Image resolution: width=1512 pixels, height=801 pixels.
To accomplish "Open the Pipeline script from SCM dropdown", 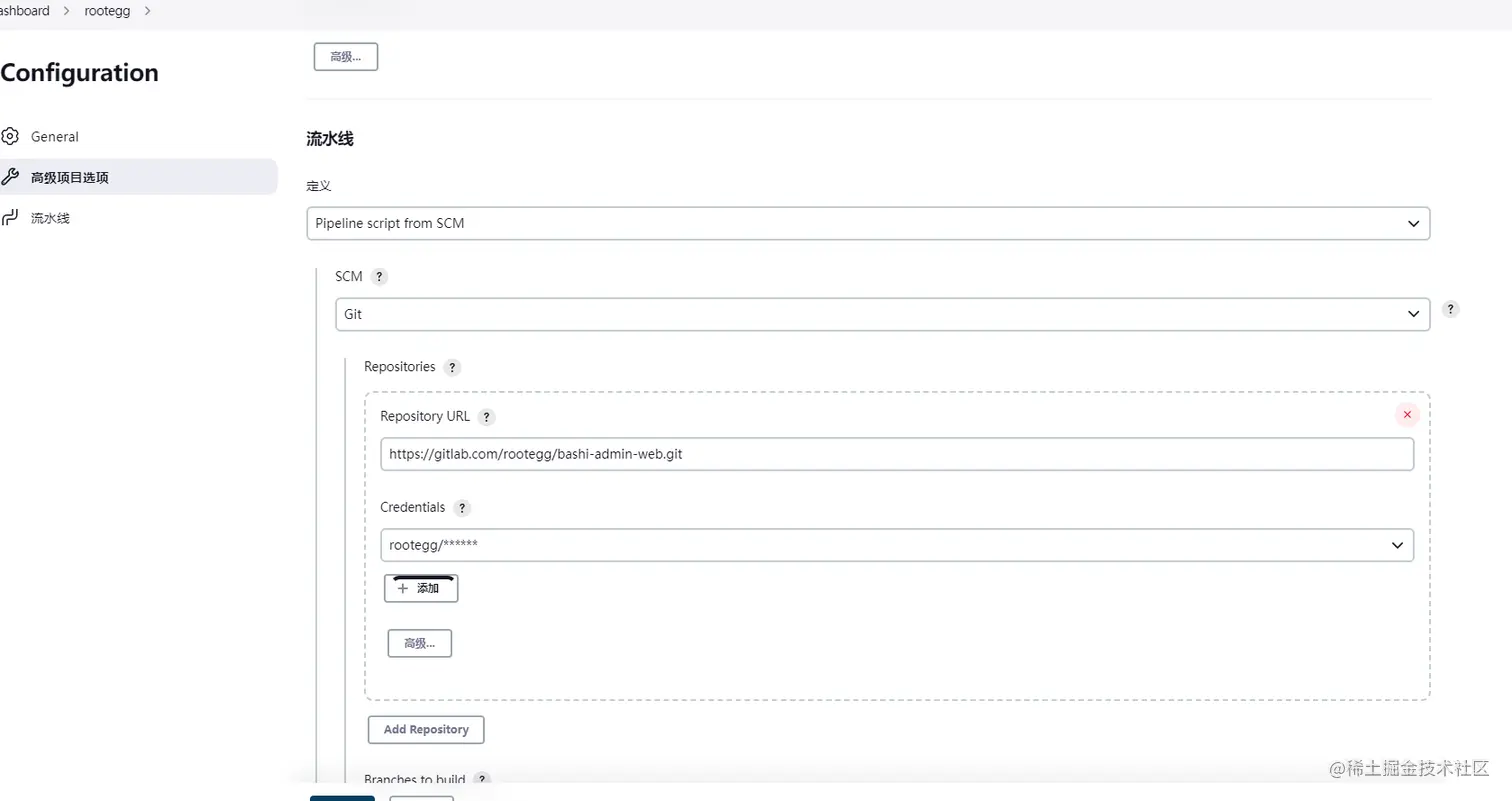I will [868, 223].
